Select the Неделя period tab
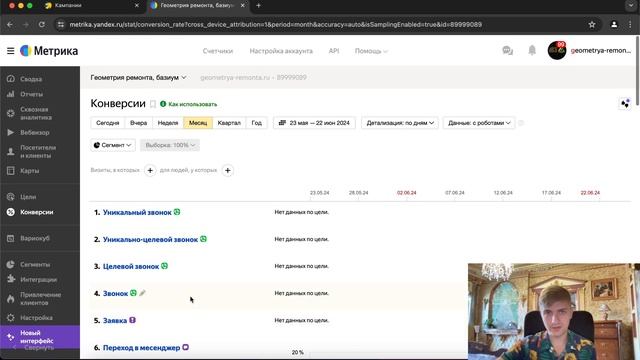640x360 pixels. (x=168, y=123)
